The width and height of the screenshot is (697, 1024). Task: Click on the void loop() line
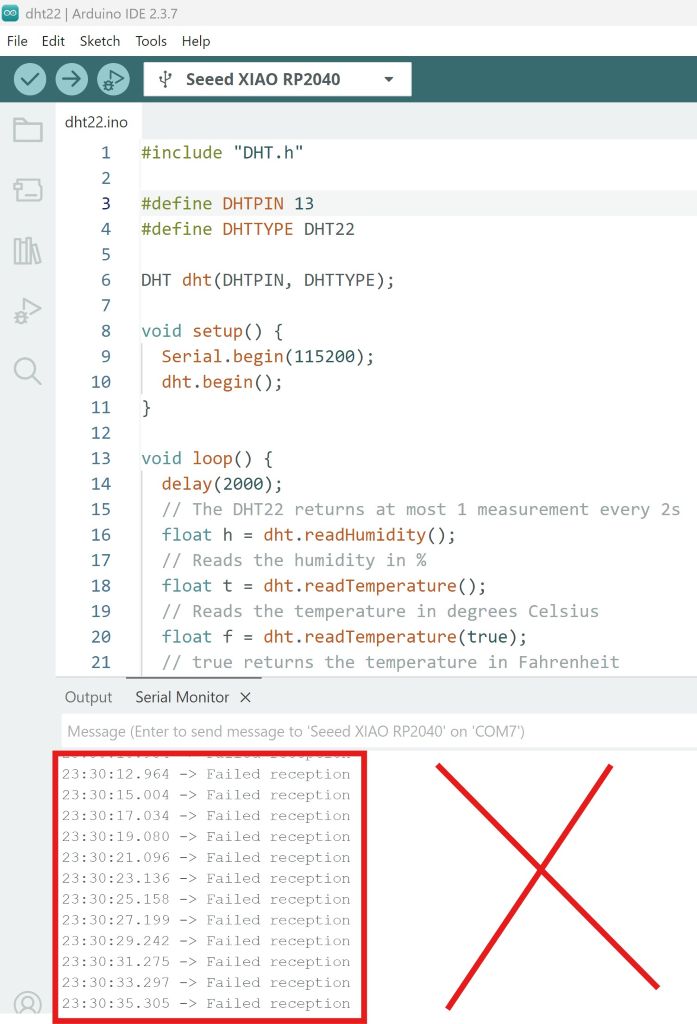207,458
